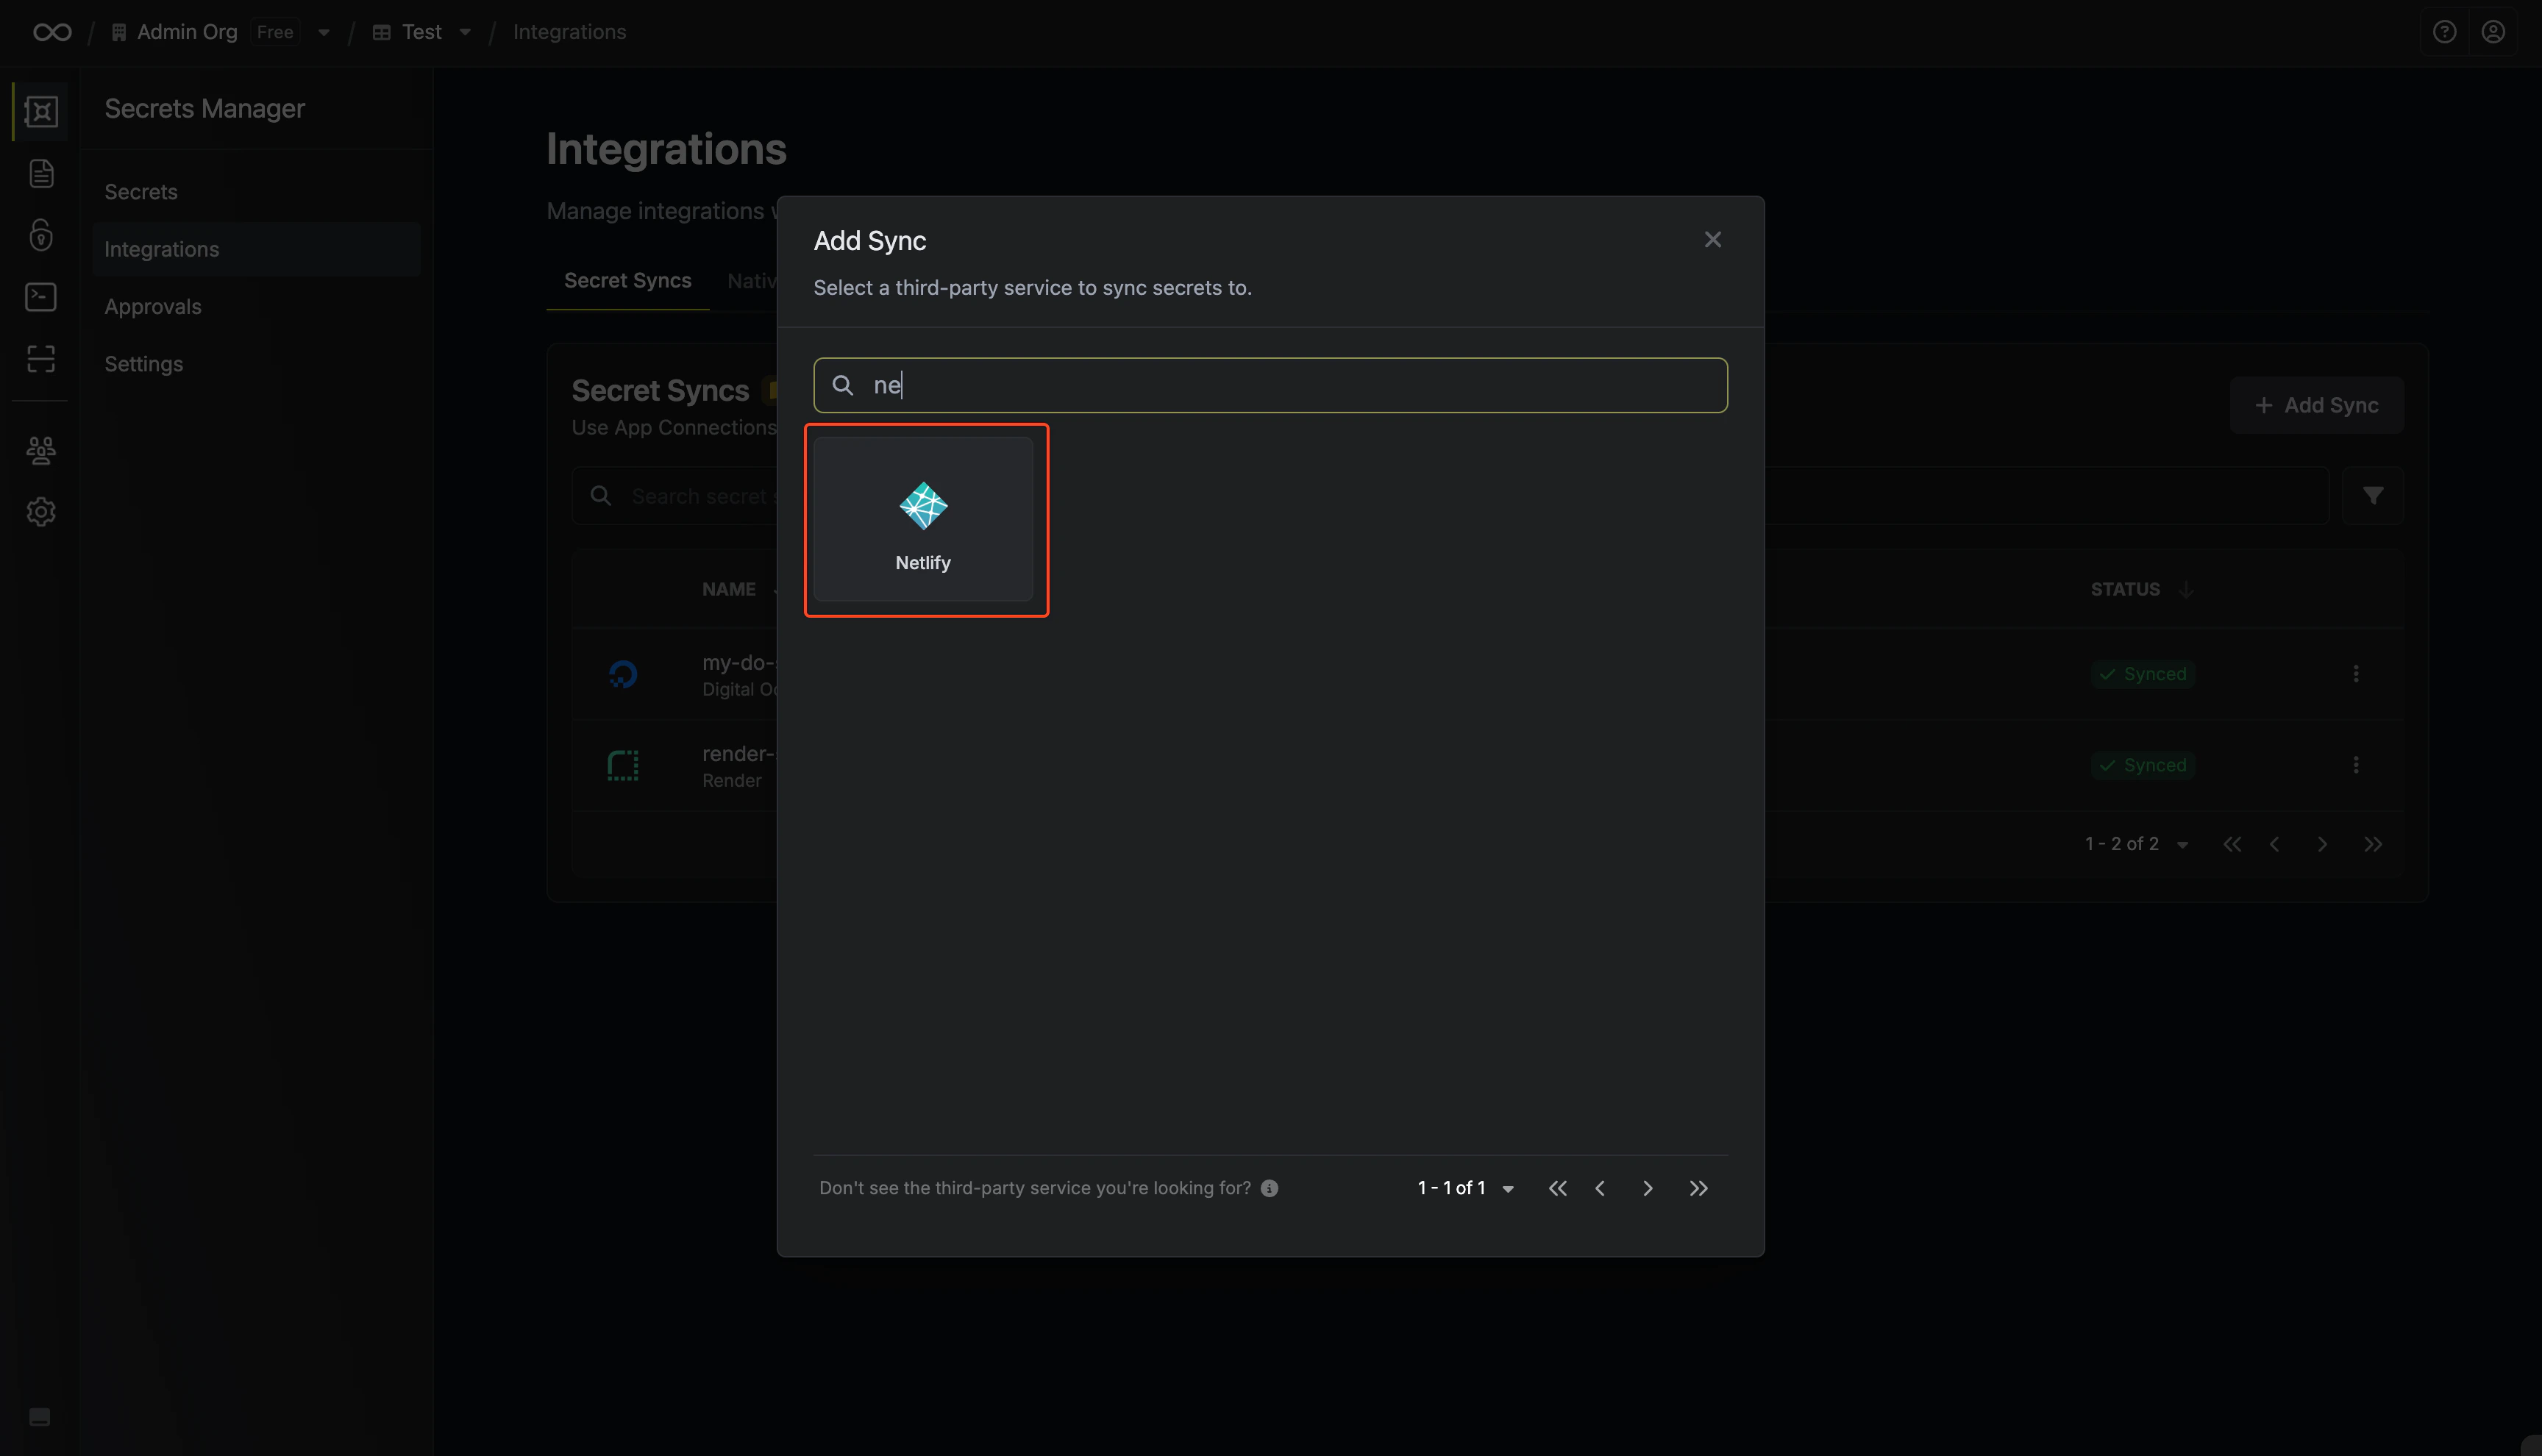Click the service search field containing 'ne'
Viewport: 2542px width, 1456px height.
pos(1270,385)
